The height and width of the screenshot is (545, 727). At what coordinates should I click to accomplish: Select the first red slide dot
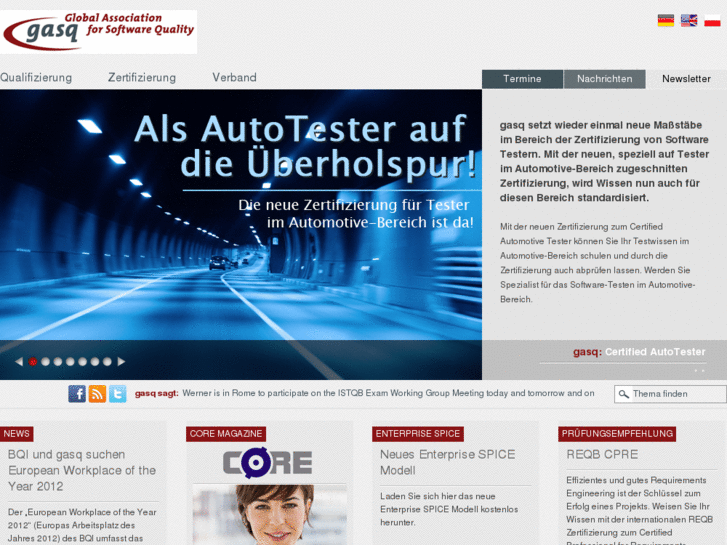pyautogui.click(x=33, y=362)
